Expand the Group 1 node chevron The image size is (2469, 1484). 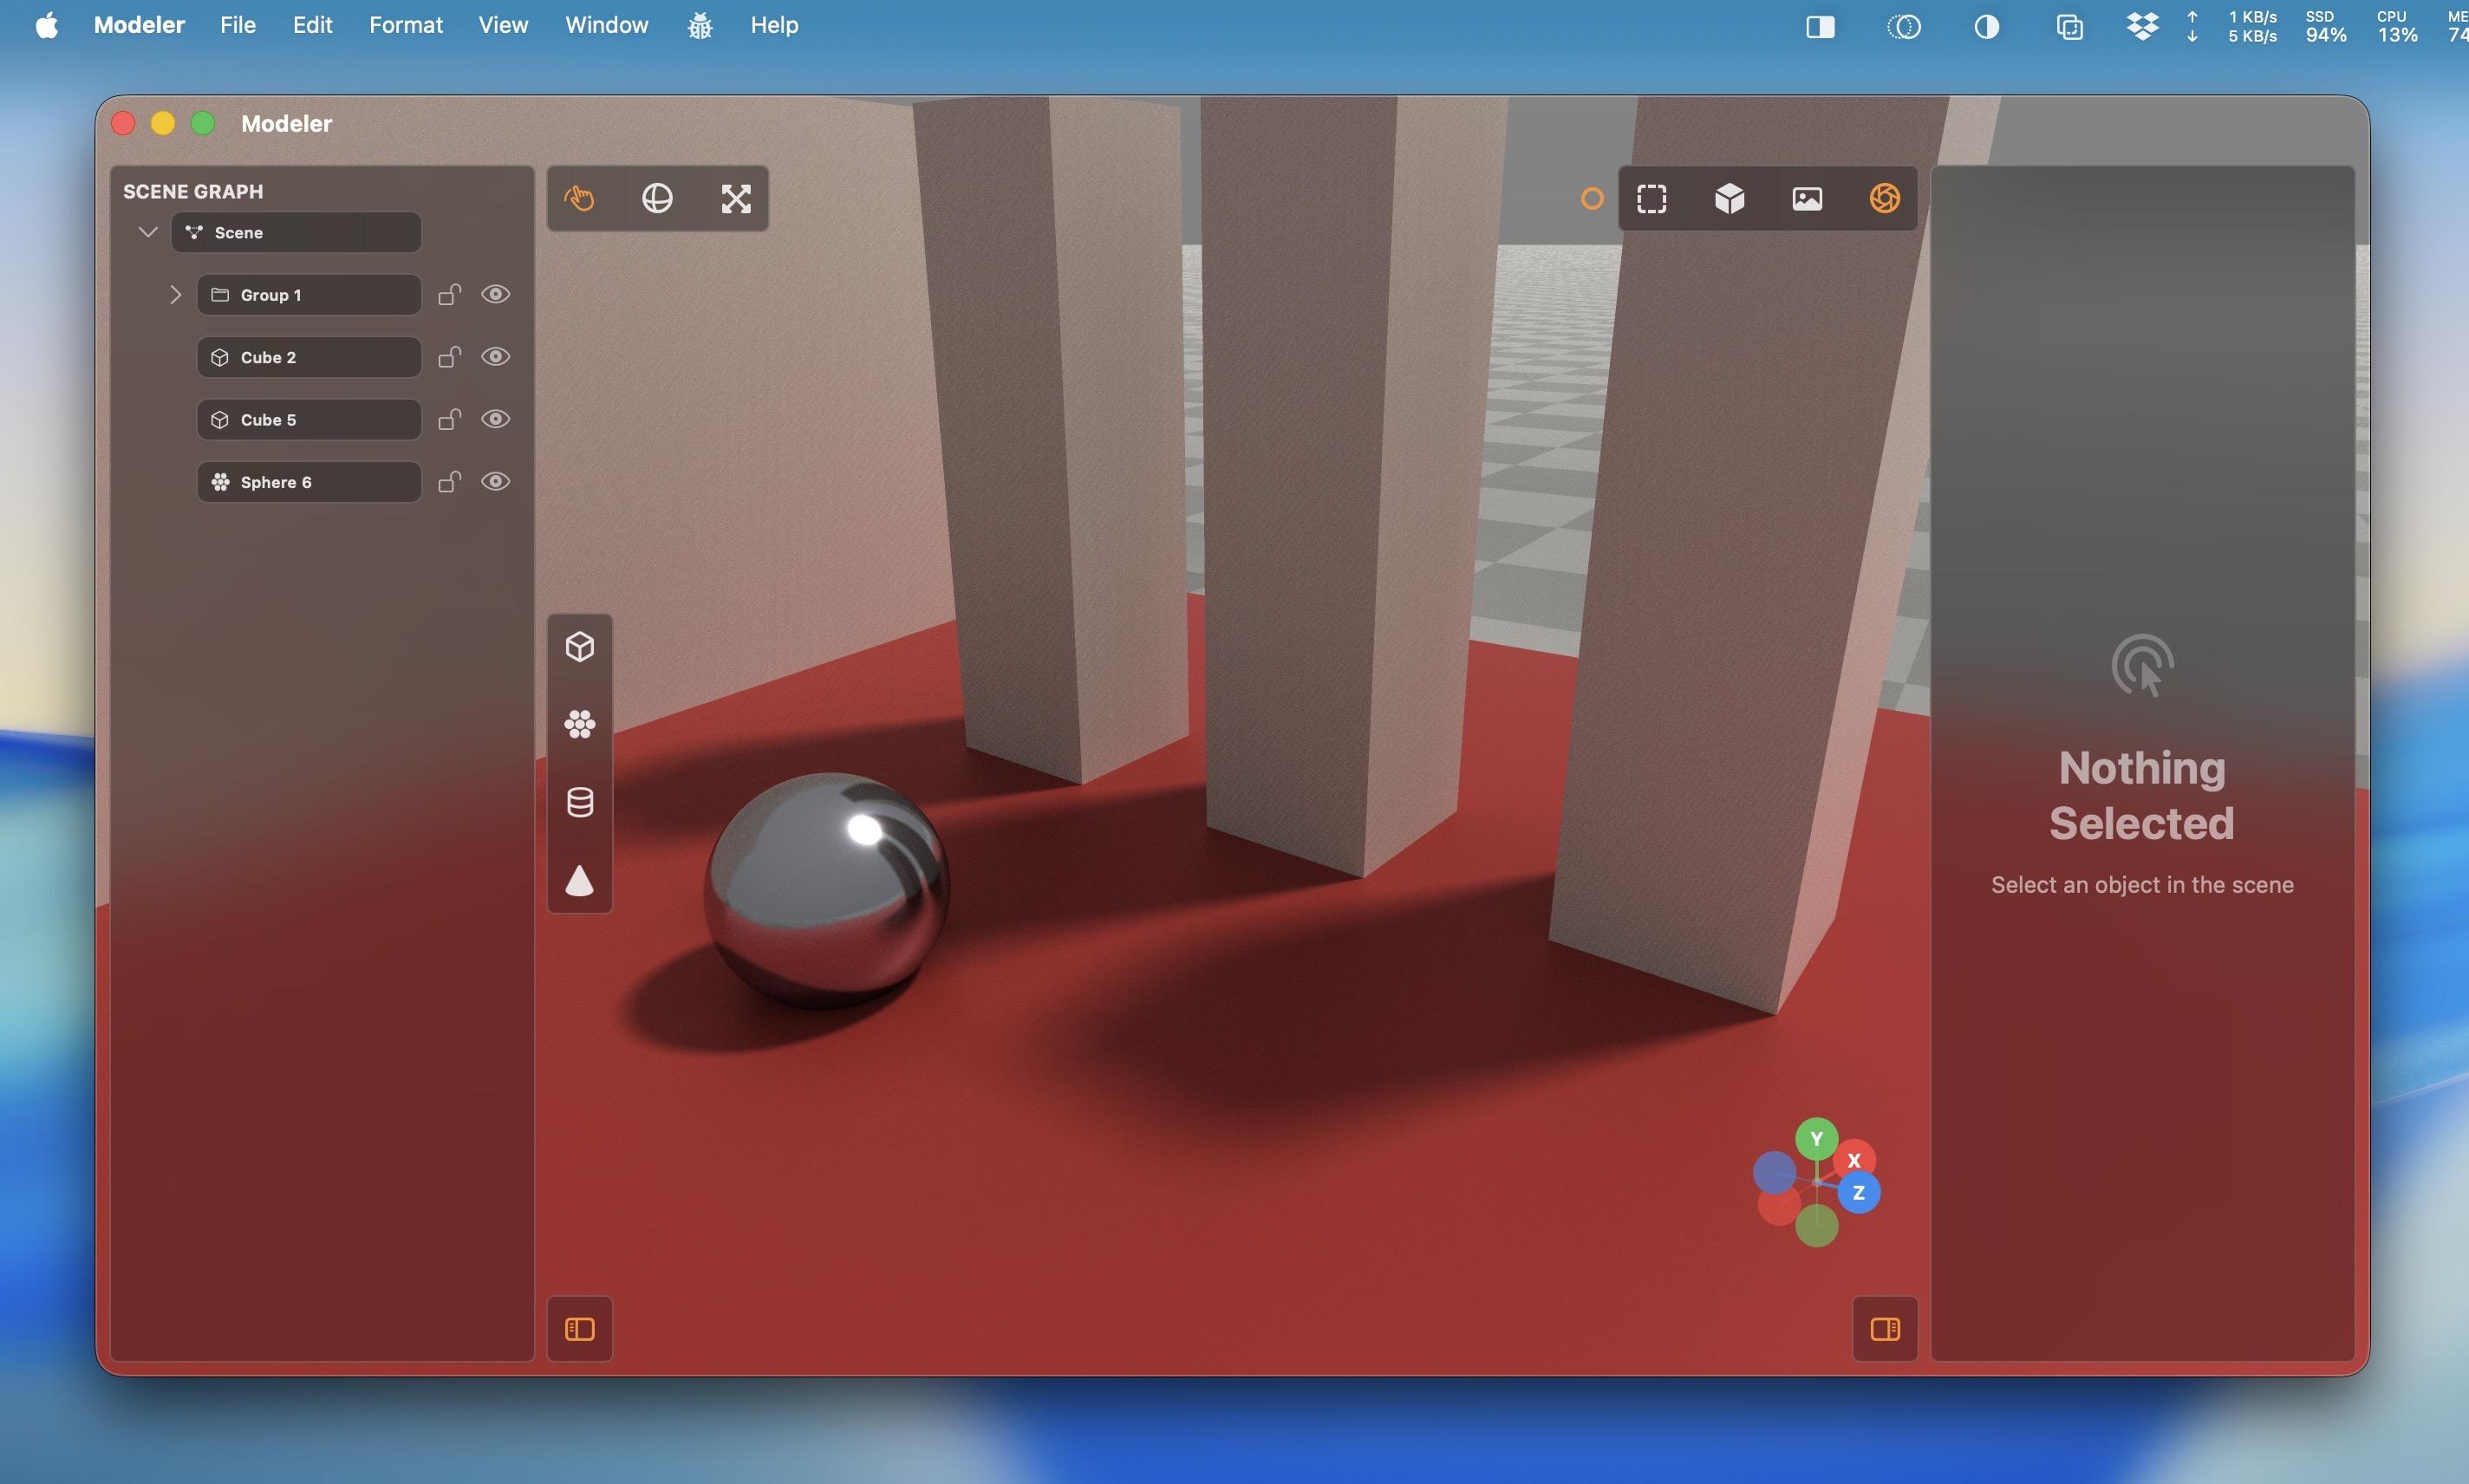coord(175,294)
